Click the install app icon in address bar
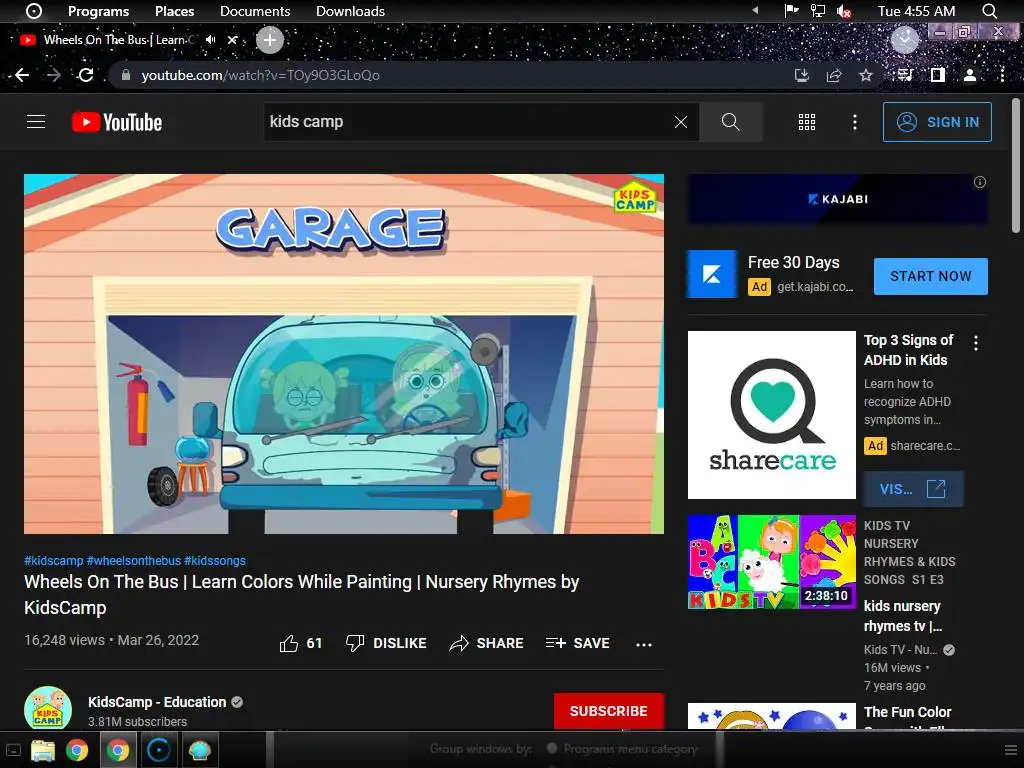The width and height of the screenshot is (1024, 768). 801,75
